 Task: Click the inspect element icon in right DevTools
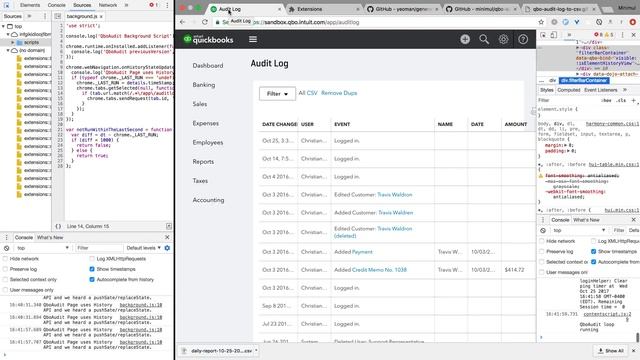[x=543, y=35]
